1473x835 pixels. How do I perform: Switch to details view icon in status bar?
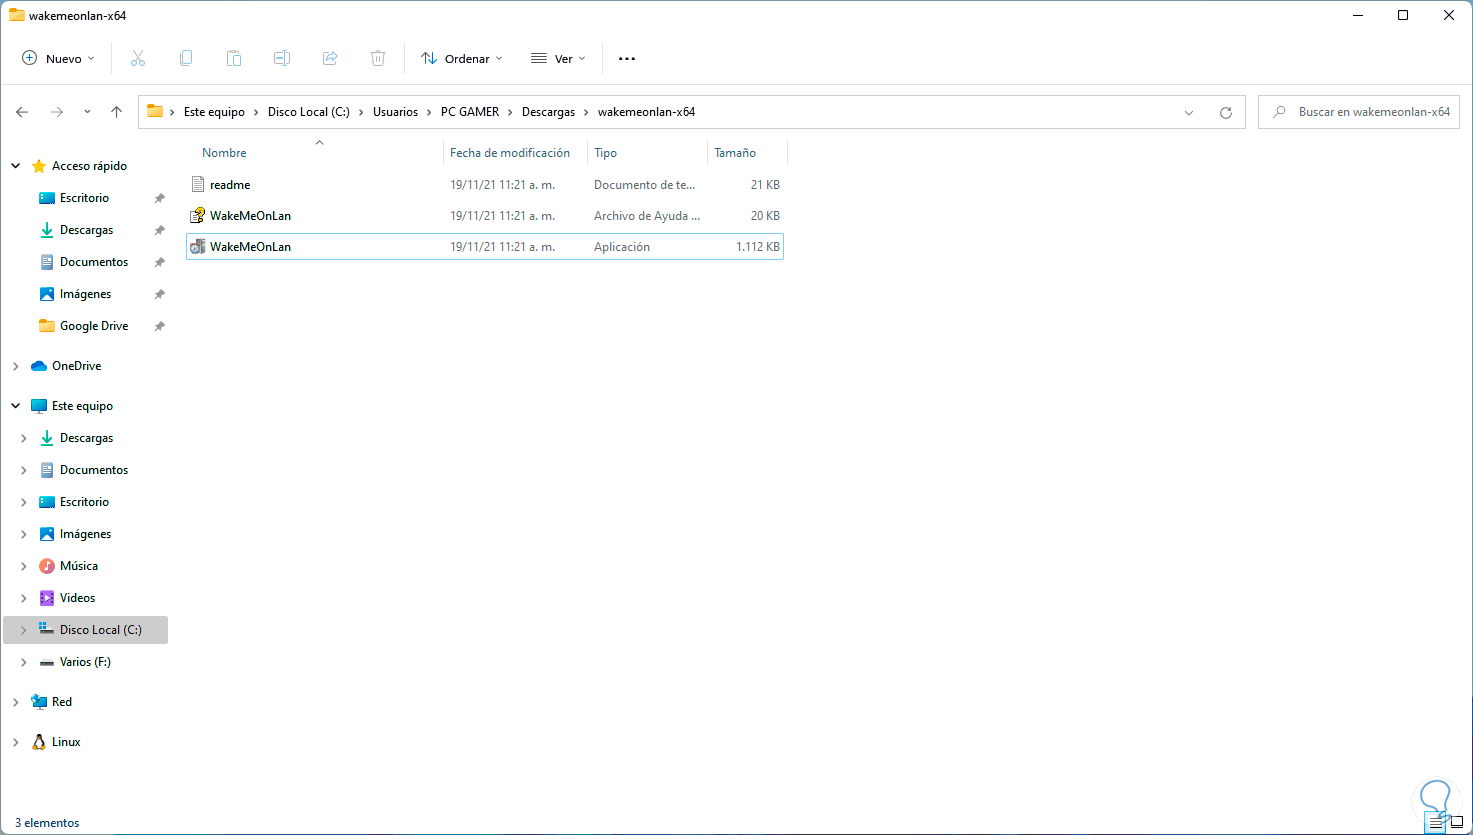pyautogui.click(x=1436, y=823)
